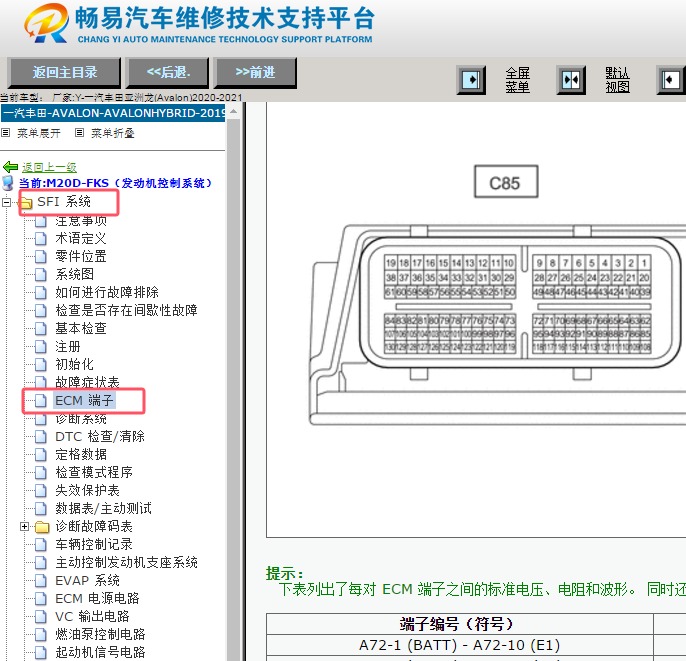
Task: Click document icon next to 初始化
Action: pyautogui.click(x=41, y=364)
